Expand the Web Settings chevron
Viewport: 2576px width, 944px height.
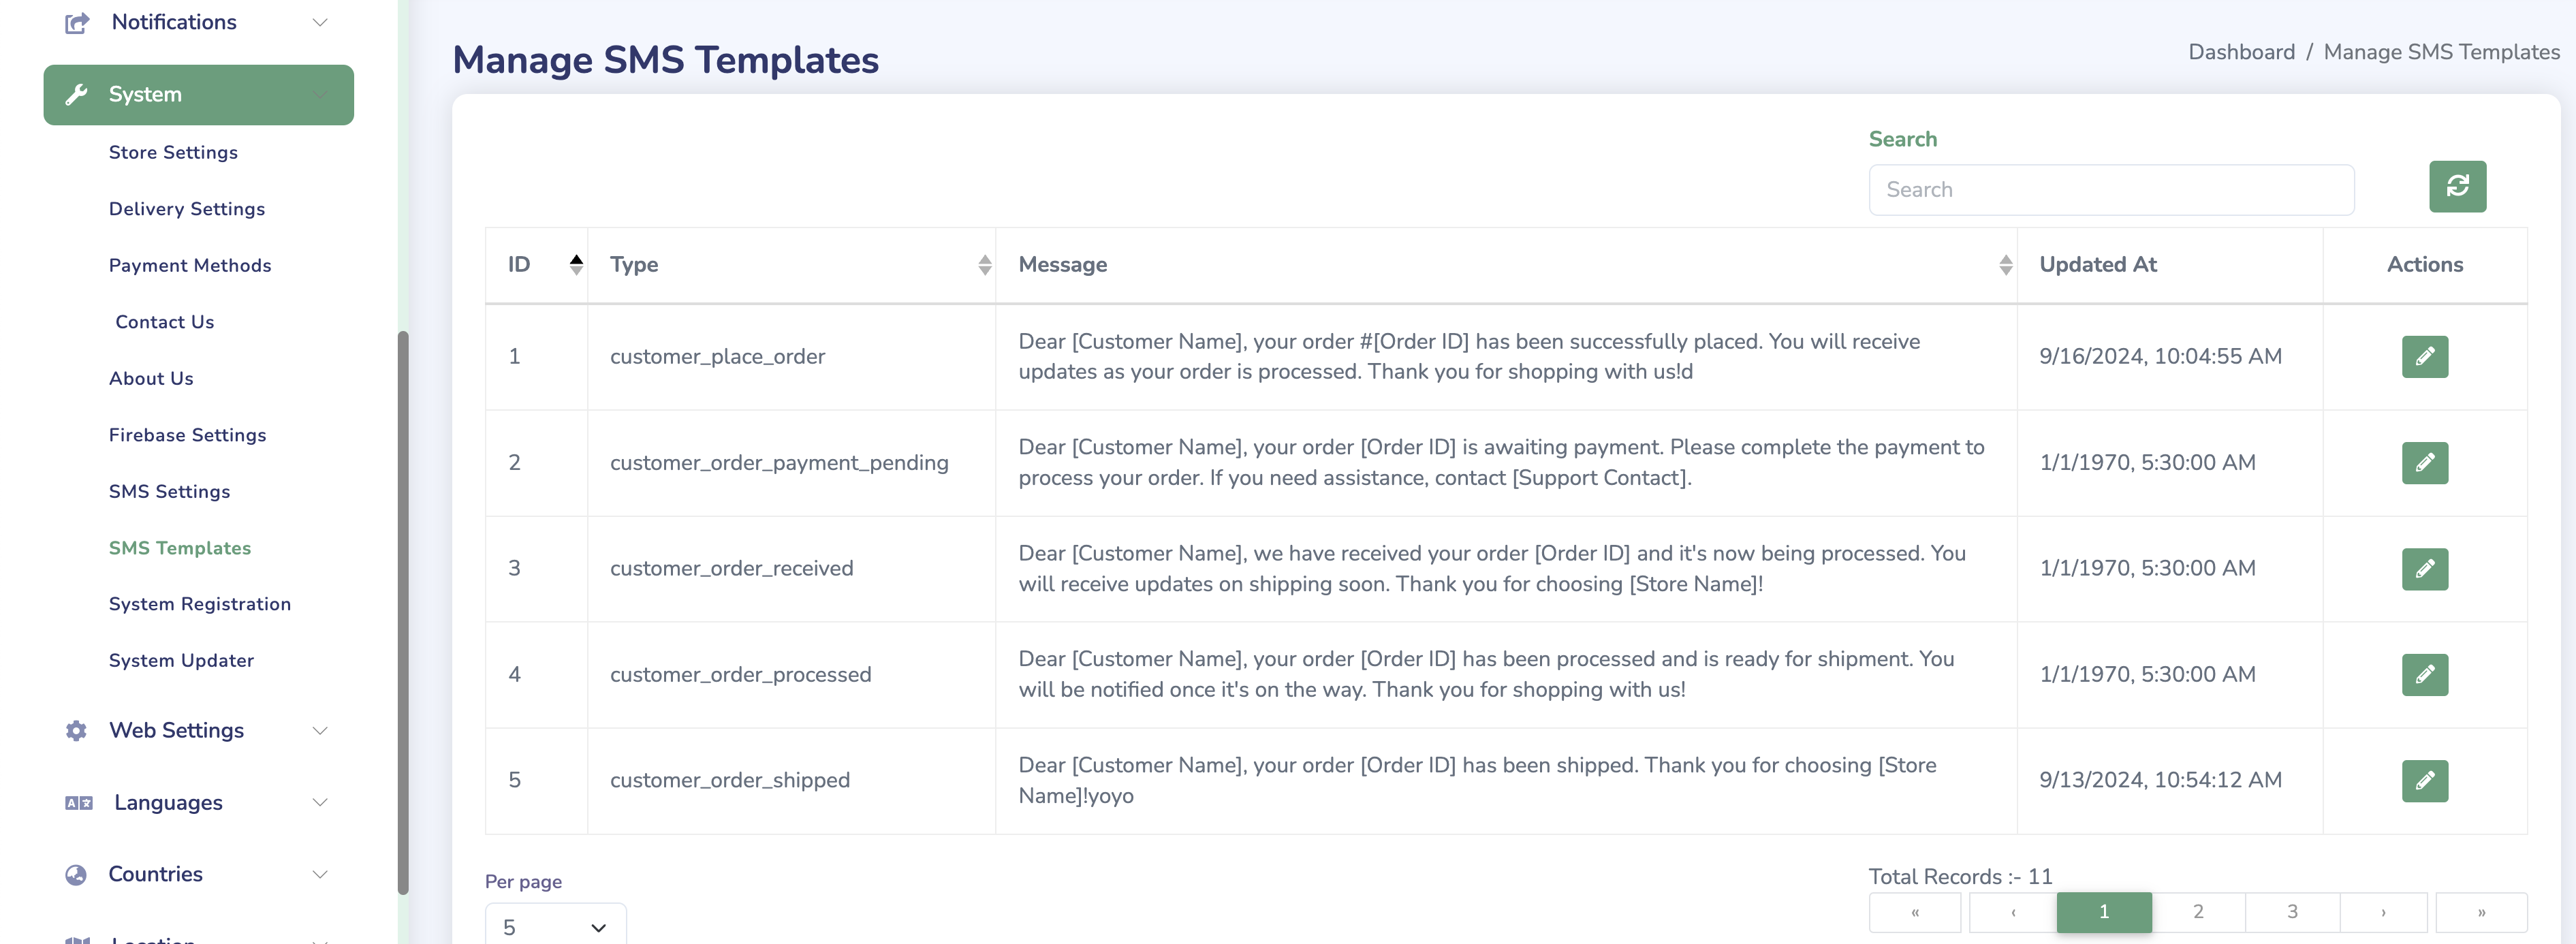point(320,730)
